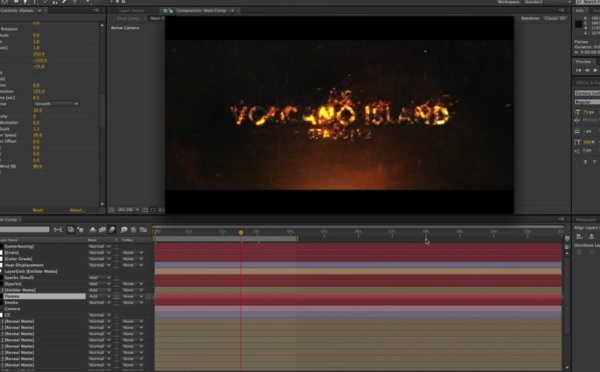Enable Frame Blending for the composition
The height and width of the screenshot is (372, 600).
pyautogui.click(x=102, y=230)
